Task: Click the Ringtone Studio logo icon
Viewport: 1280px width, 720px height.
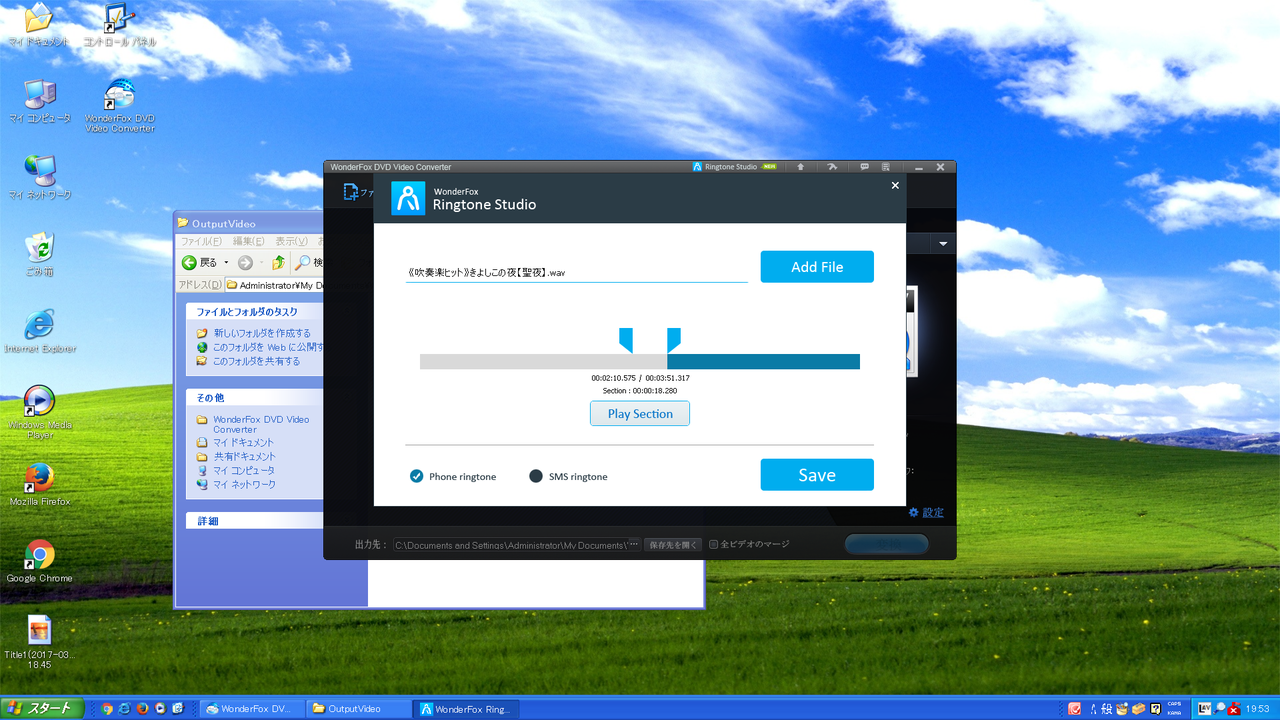Action: point(408,198)
